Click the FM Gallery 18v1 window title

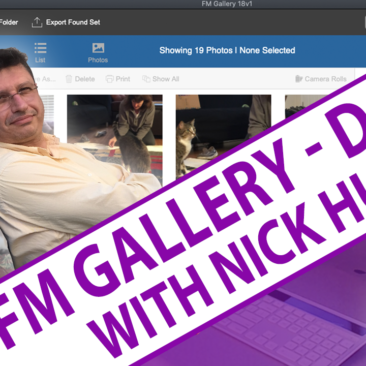227,4
